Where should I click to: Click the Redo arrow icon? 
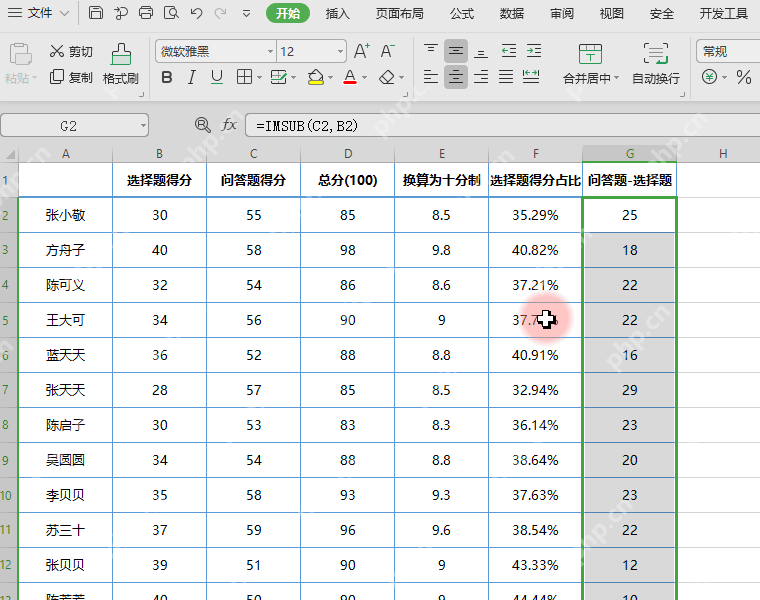click(x=221, y=13)
